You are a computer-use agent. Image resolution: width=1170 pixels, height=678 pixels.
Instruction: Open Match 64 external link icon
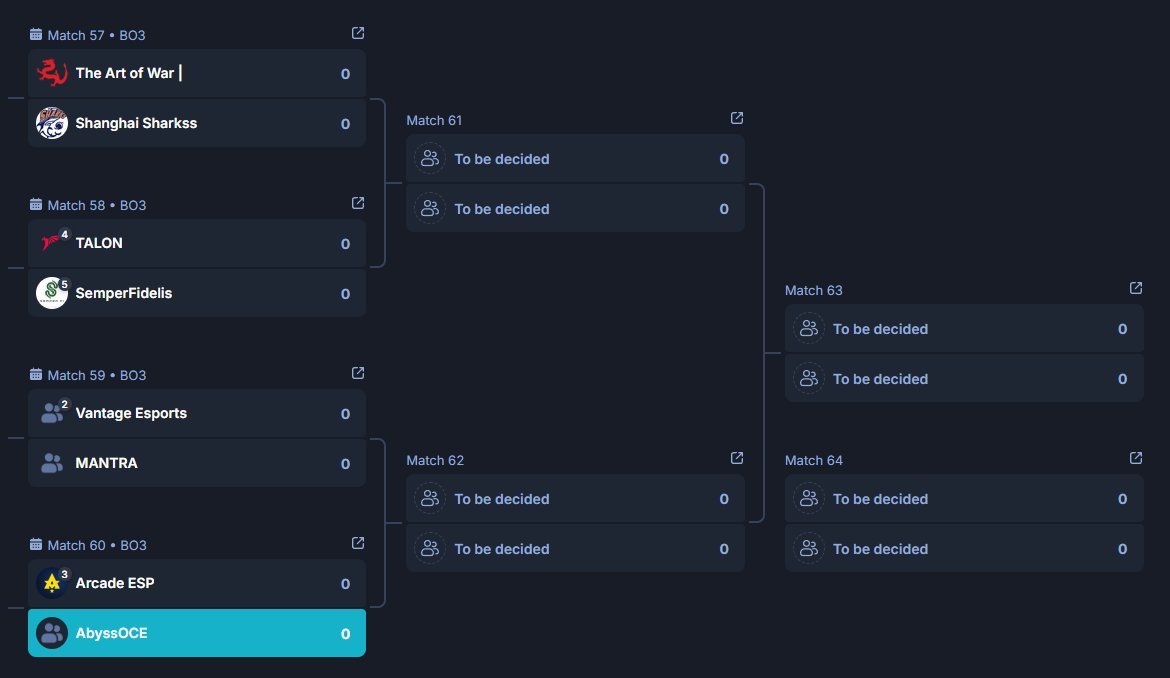point(1136,458)
